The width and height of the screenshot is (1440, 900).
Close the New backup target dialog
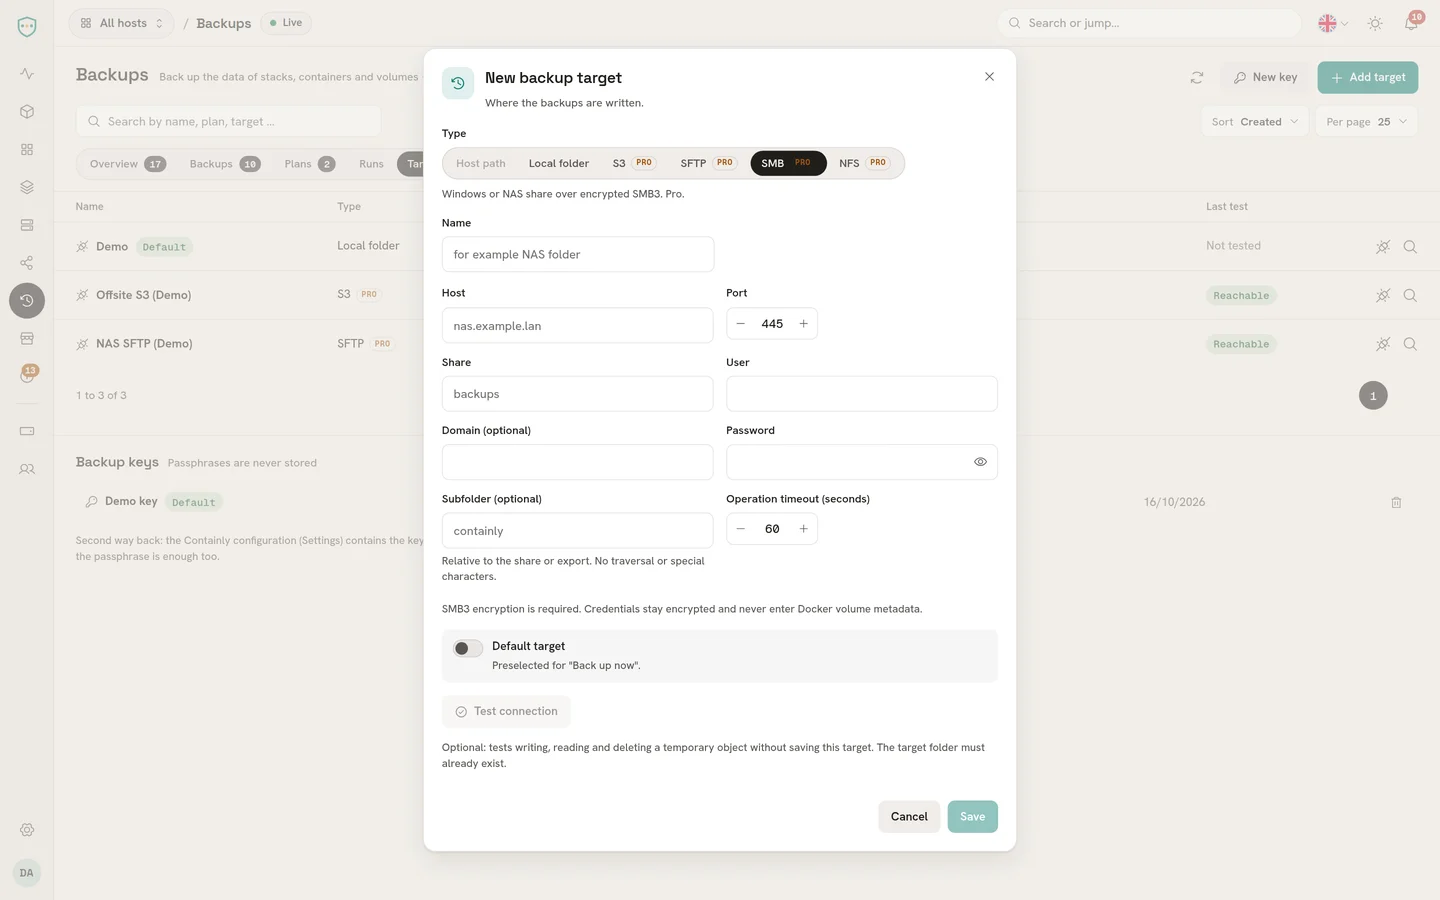[989, 77]
